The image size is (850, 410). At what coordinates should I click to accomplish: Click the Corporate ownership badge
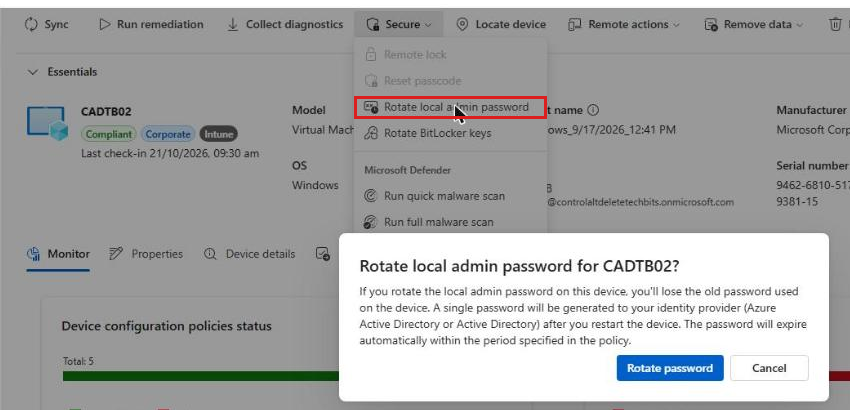(168, 134)
